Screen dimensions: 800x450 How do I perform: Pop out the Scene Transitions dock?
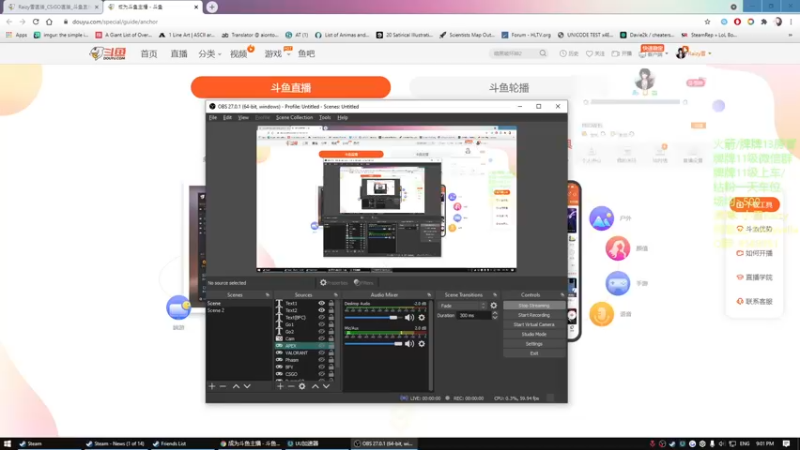495,295
